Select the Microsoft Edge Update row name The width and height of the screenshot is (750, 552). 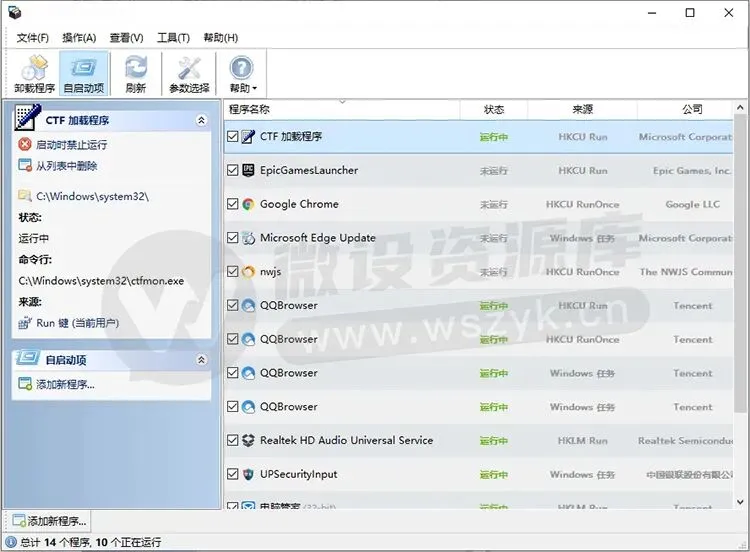(318, 238)
